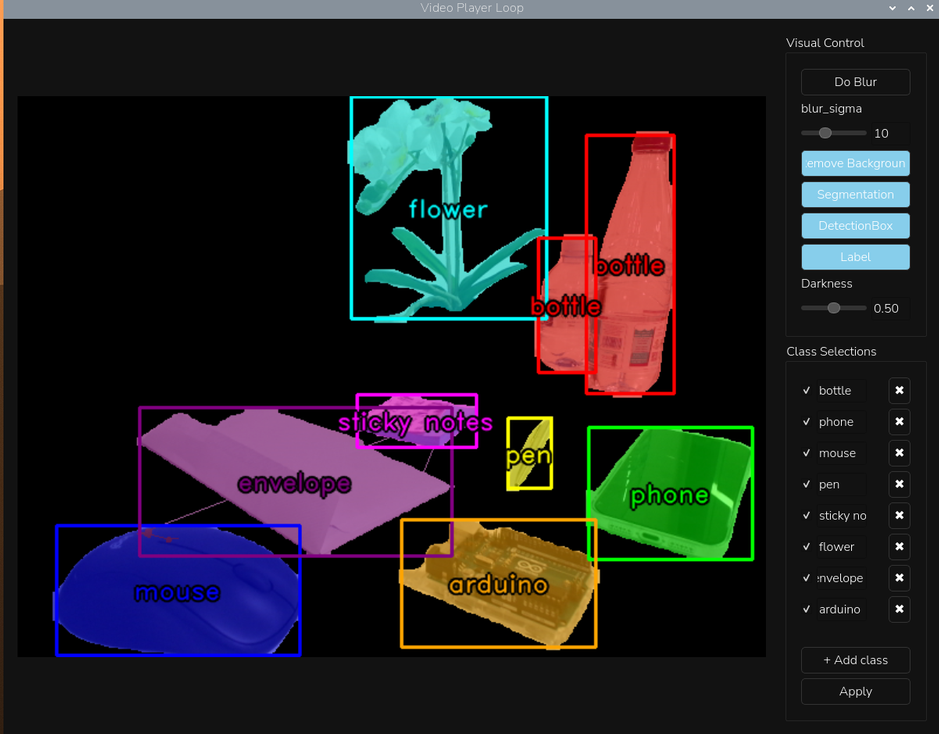Viewport: 939px width, 734px height.
Task: Click the flower label in the video
Action: coord(448,209)
